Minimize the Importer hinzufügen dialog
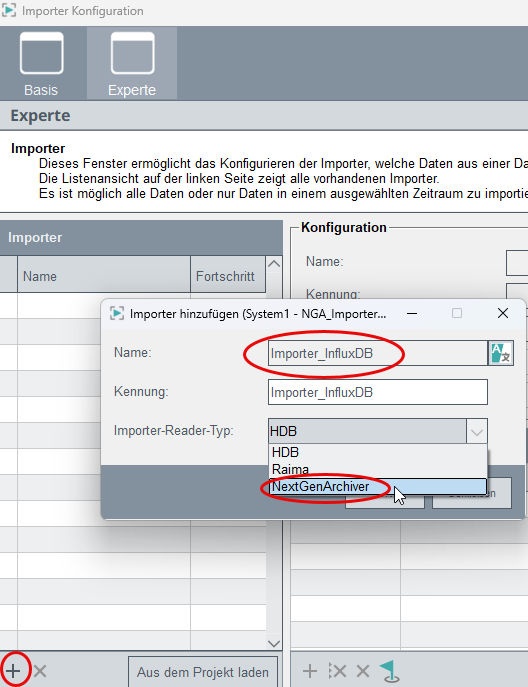The height and width of the screenshot is (687, 528). 412,313
